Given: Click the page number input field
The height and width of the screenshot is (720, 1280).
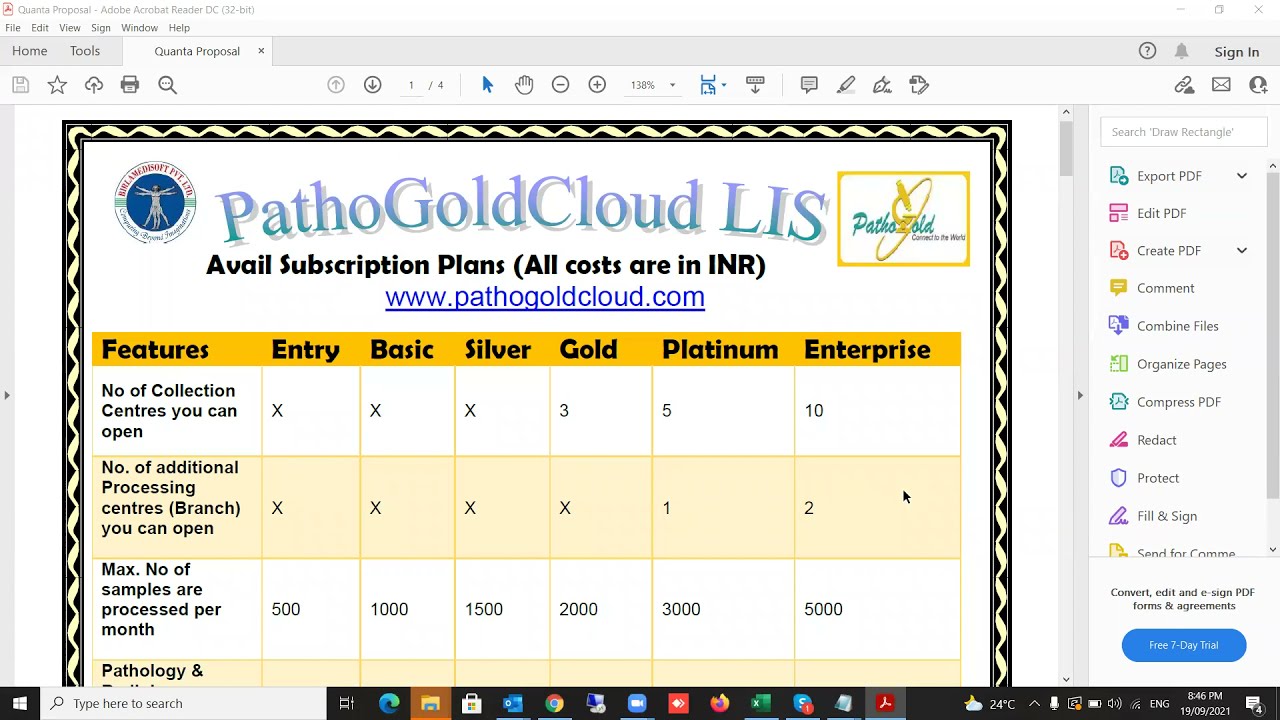Looking at the screenshot, I should (411, 85).
